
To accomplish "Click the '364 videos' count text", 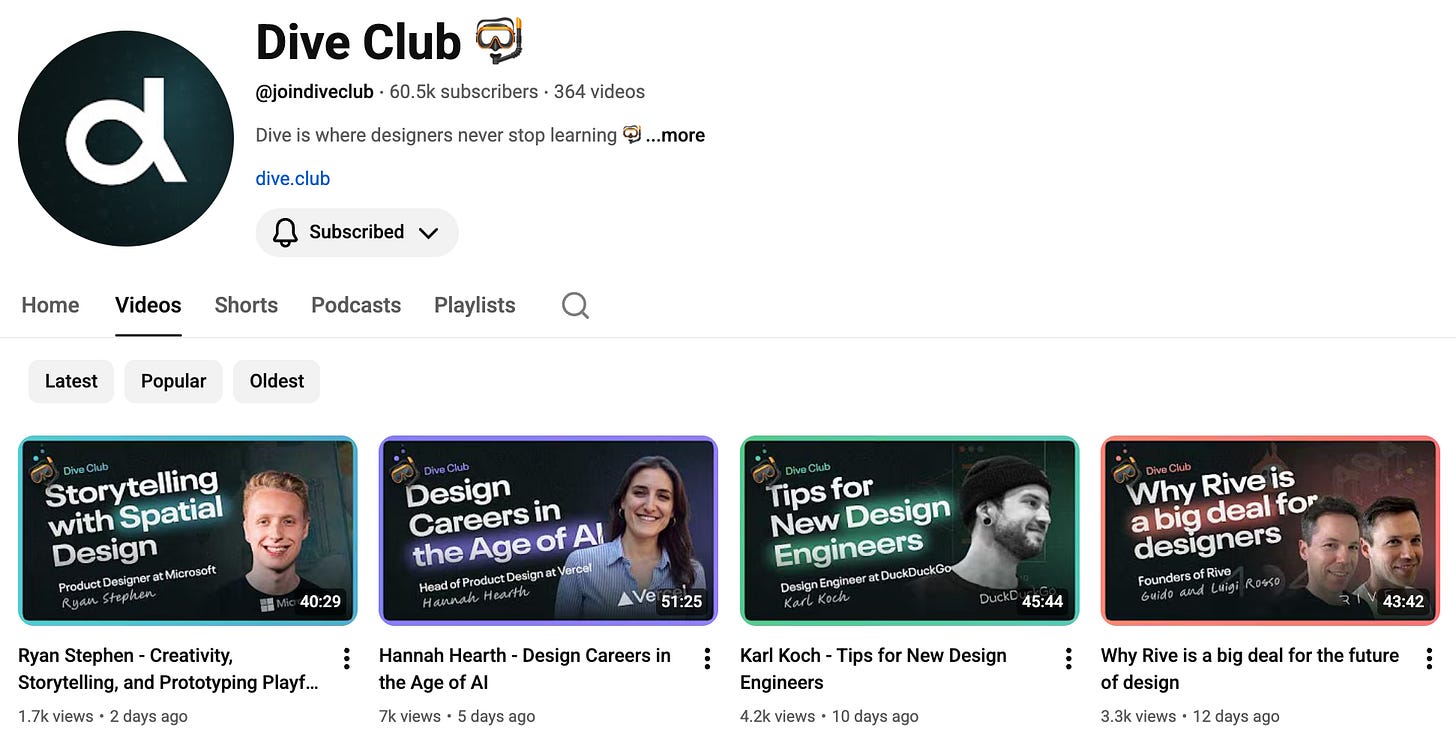I will click(599, 92).
